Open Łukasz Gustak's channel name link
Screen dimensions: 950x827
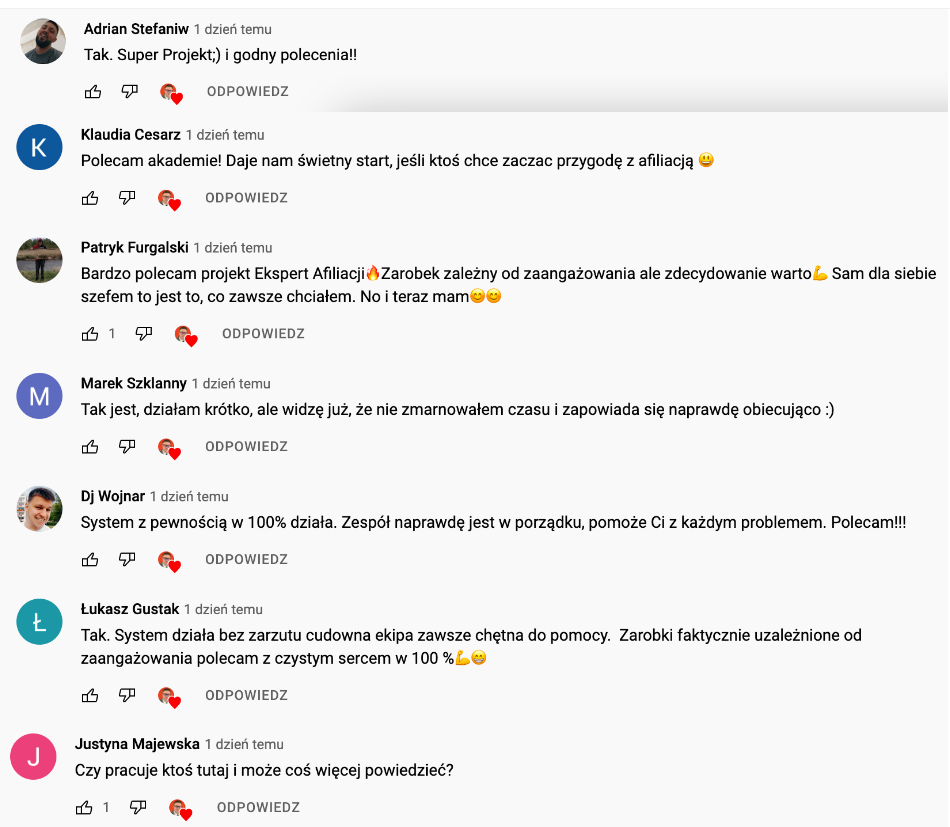tap(130, 609)
